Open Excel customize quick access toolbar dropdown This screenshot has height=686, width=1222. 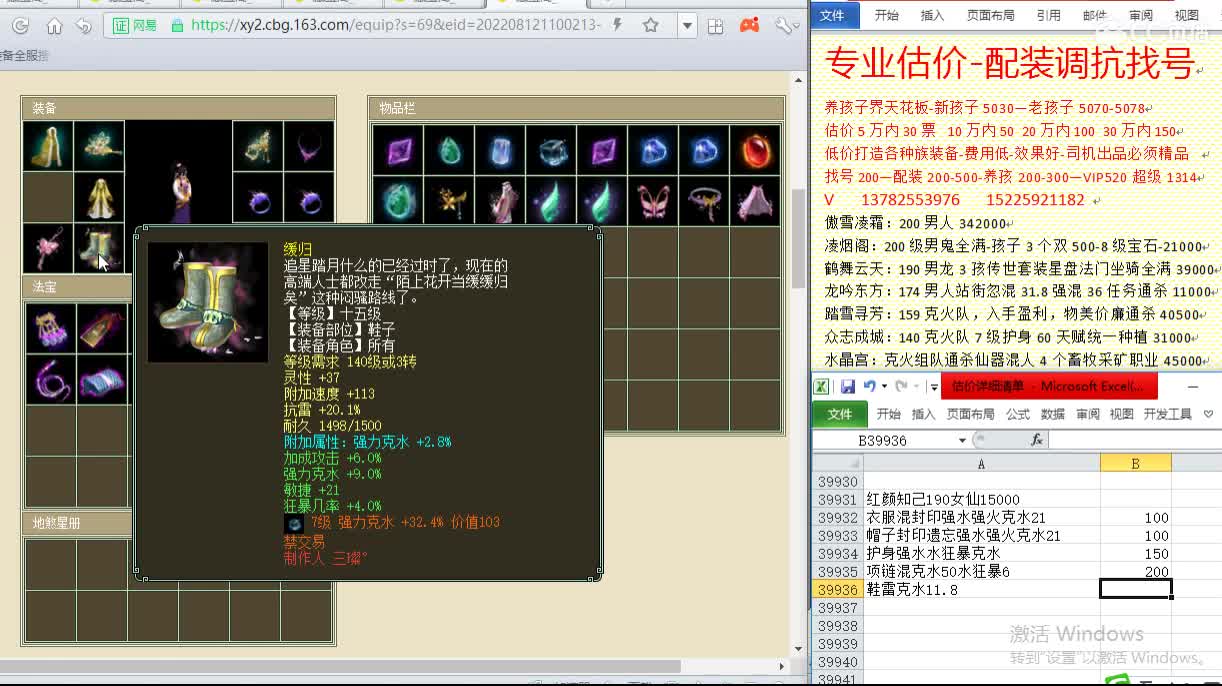(933, 387)
